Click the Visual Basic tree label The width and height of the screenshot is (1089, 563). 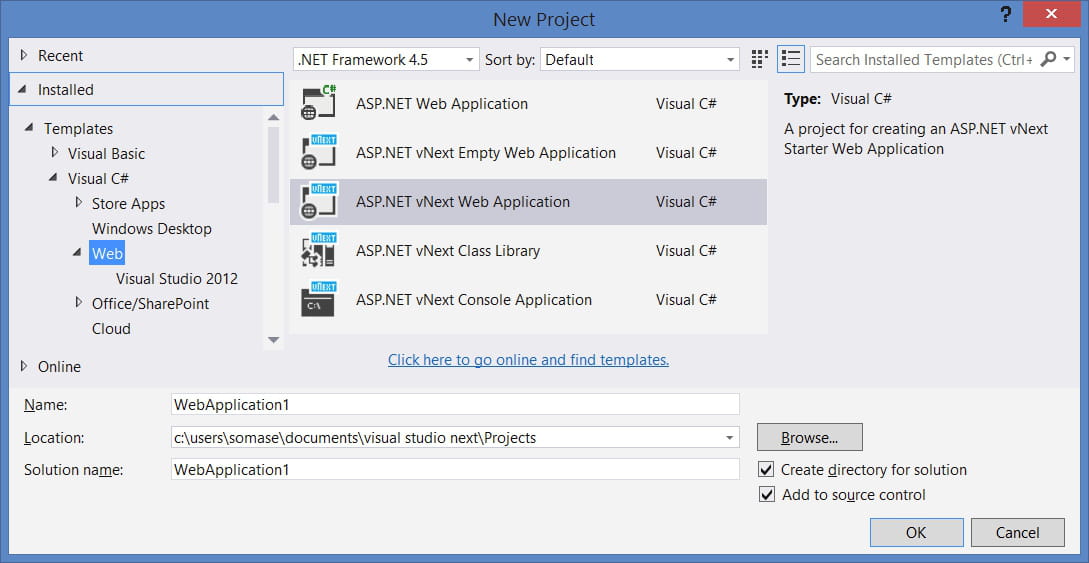coord(106,153)
